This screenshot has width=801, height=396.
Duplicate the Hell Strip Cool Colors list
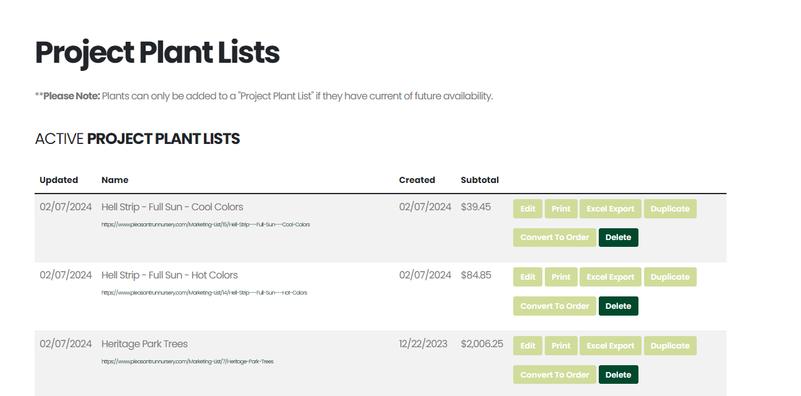[x=670, y=208]
